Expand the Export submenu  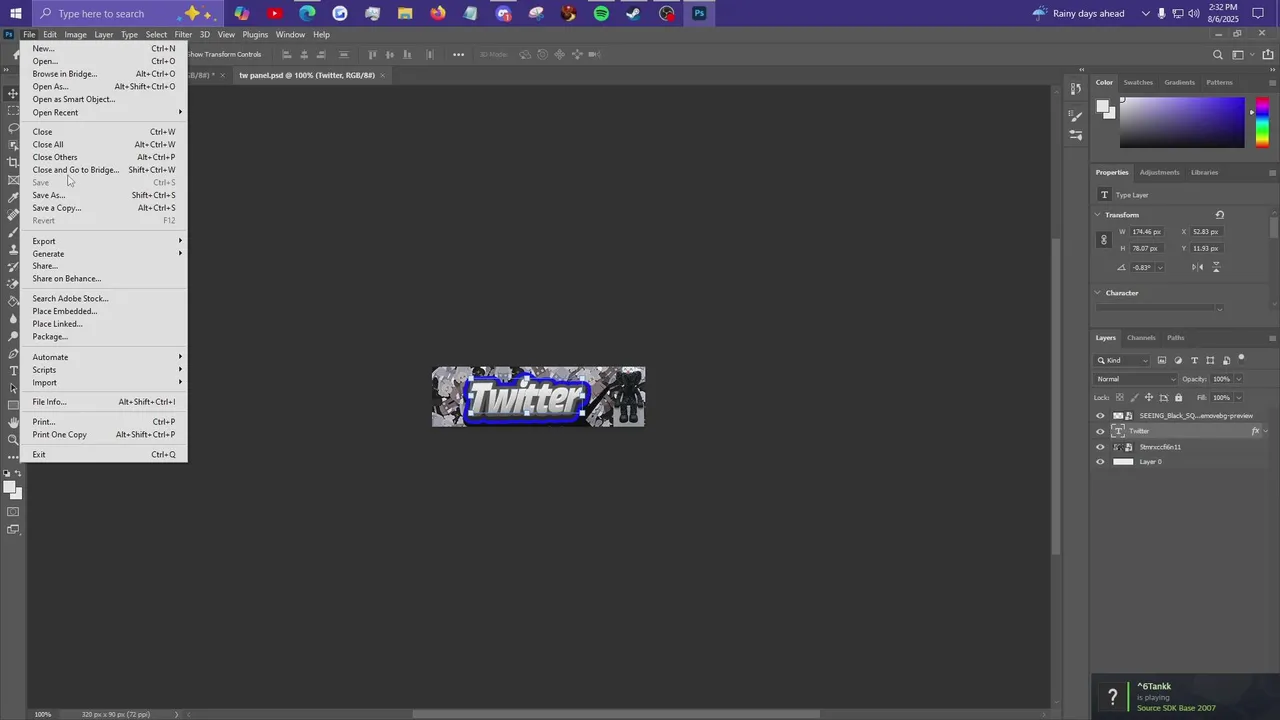[x=105, y=241]
